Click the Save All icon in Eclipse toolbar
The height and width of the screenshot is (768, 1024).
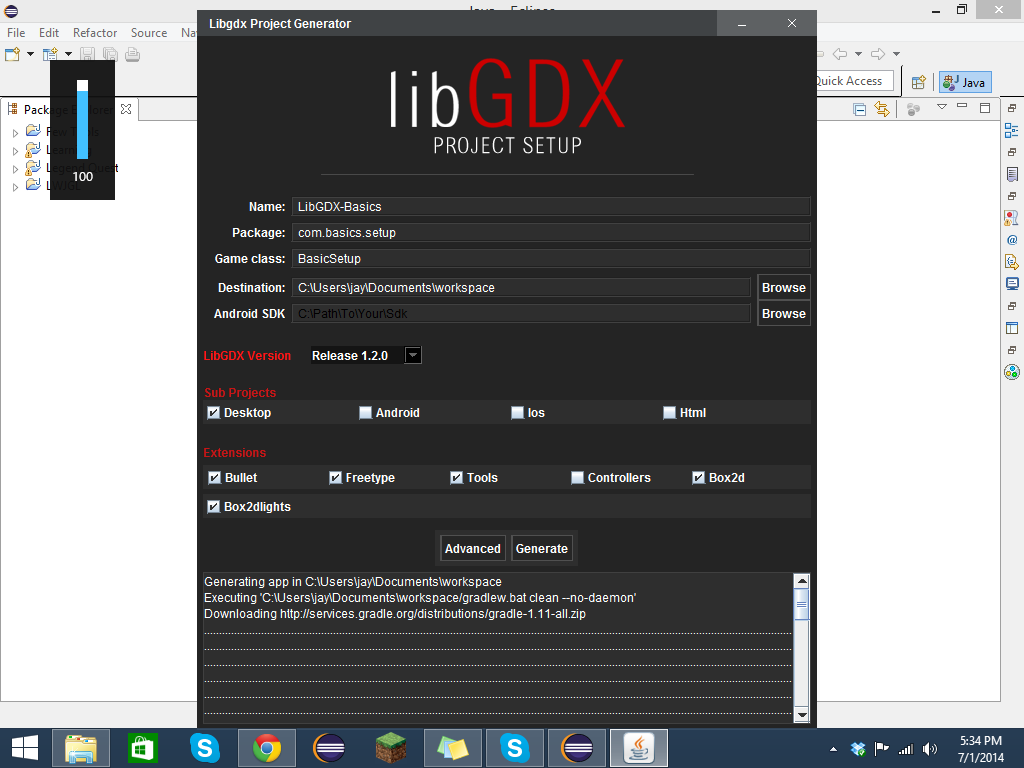[x=110, y=54]
